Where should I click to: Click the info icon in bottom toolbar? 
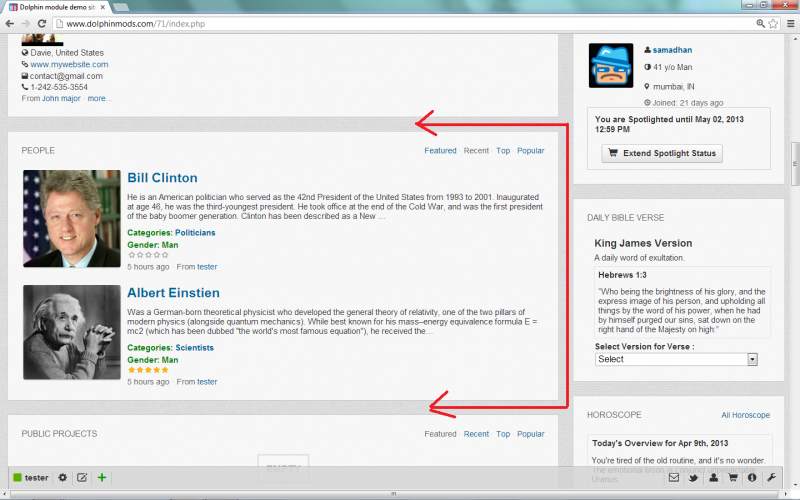pos(752,478)
